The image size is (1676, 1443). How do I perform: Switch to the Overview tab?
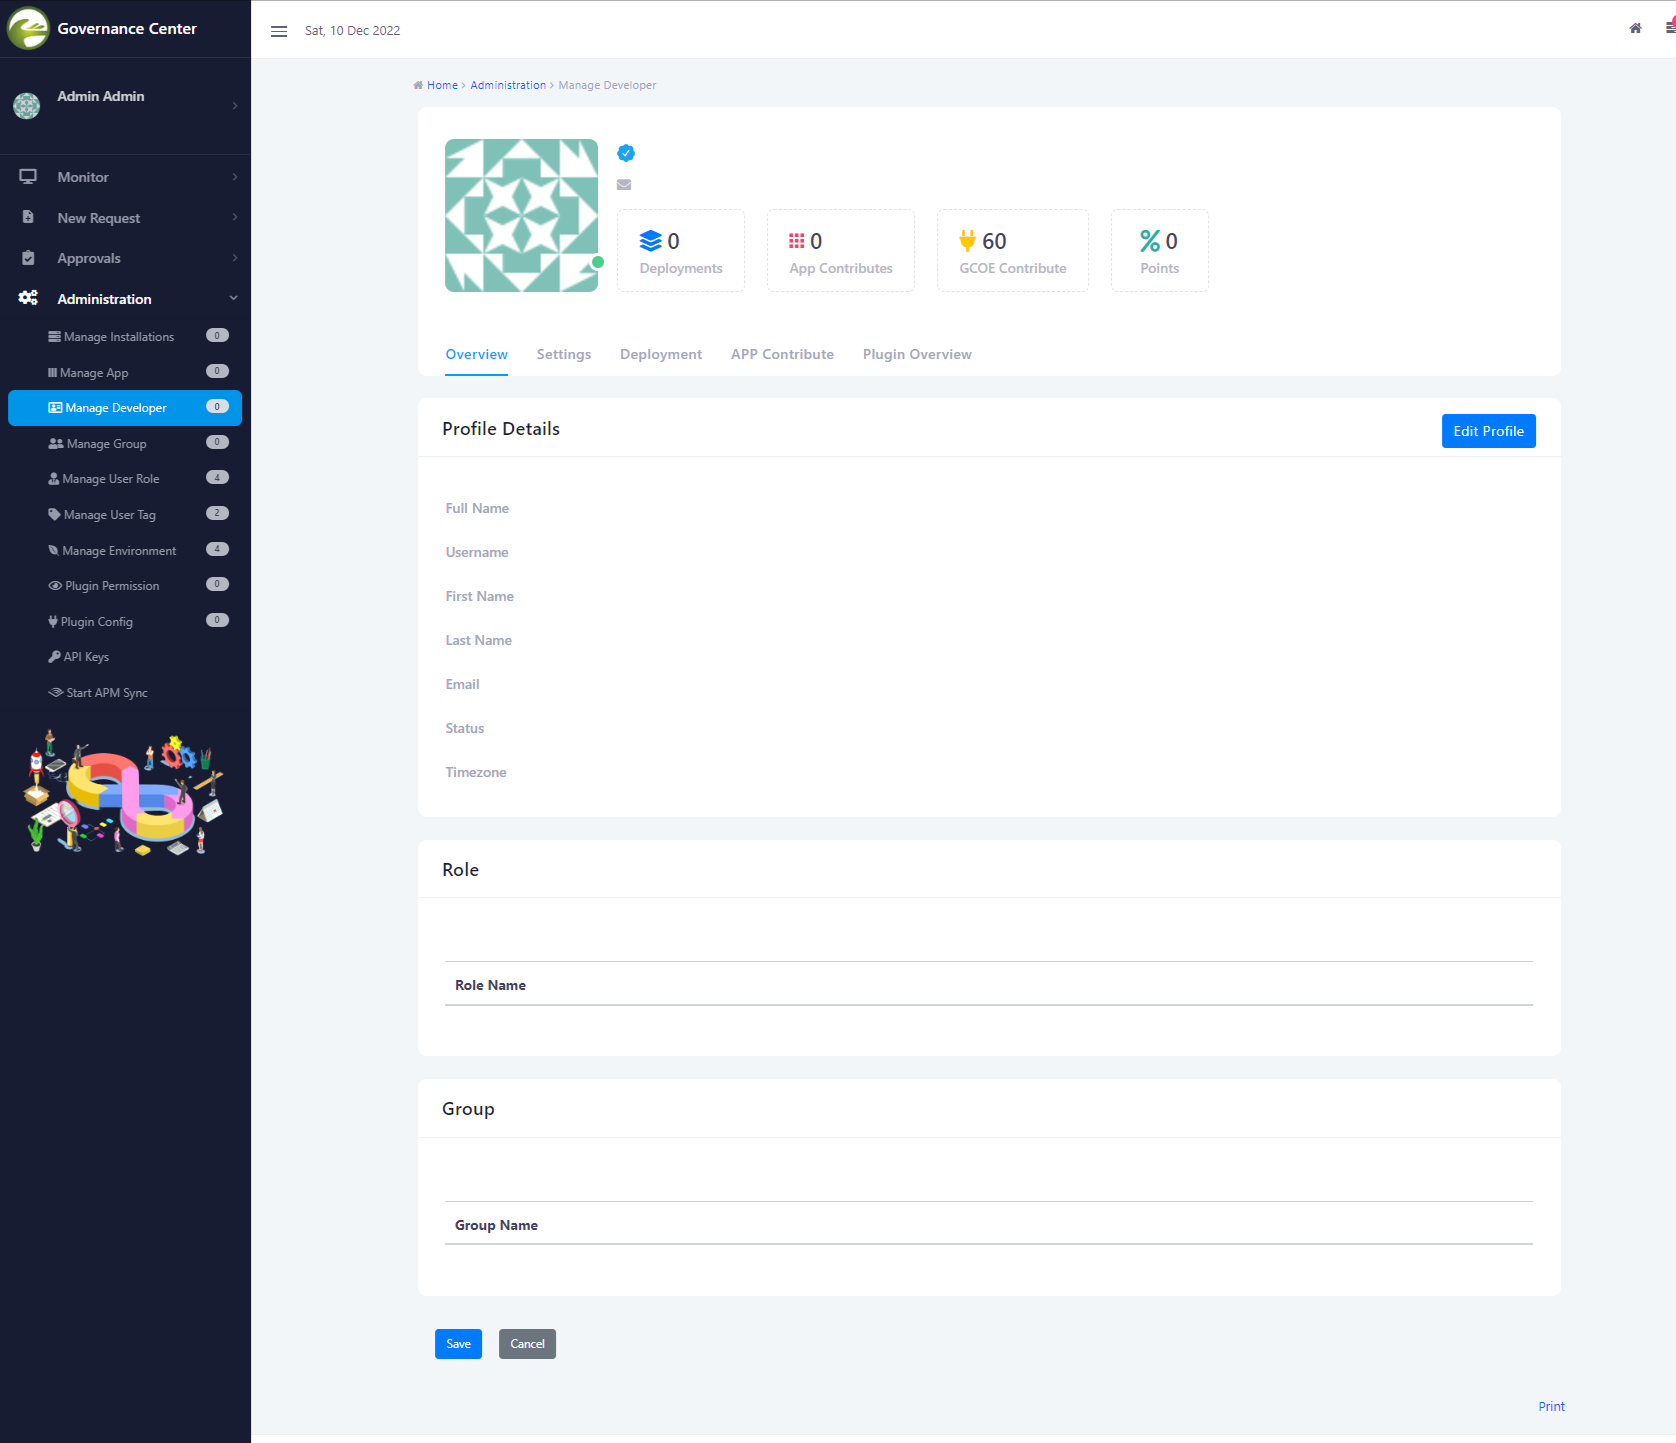click(x=477, y=355)
